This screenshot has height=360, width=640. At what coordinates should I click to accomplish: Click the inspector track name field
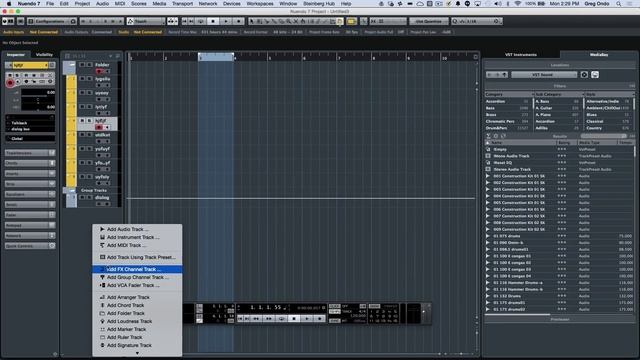(x=30, y=65)
